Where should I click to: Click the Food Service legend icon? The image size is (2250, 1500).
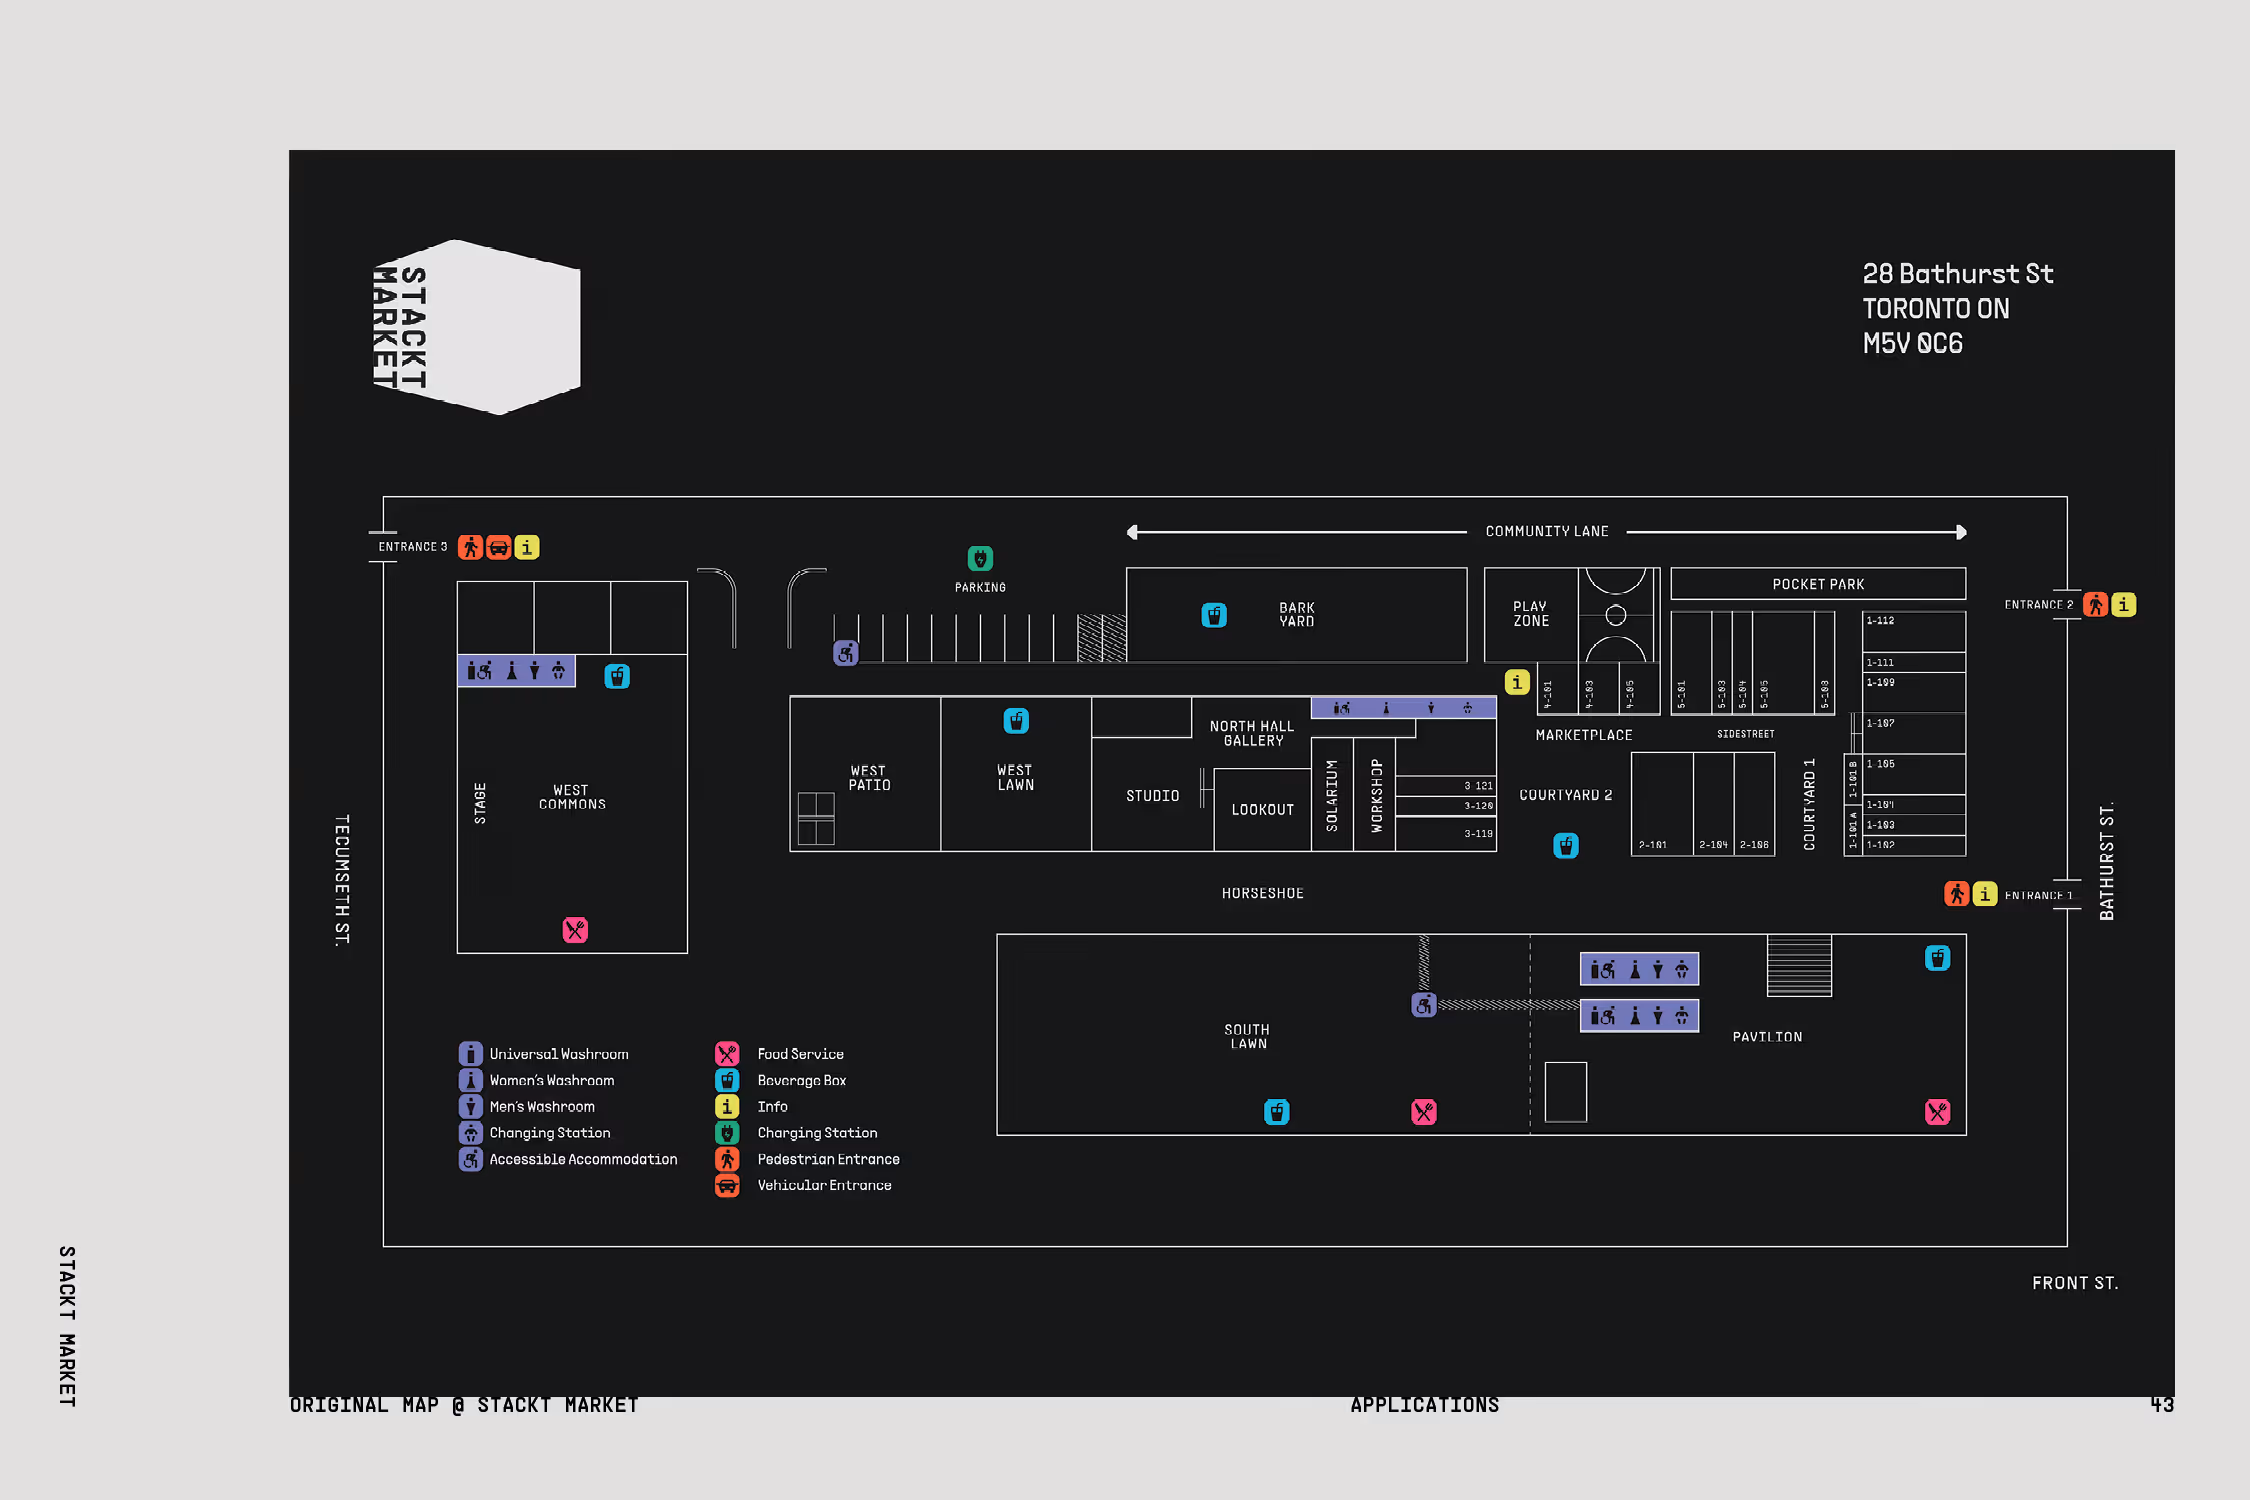pos(728,1054)
